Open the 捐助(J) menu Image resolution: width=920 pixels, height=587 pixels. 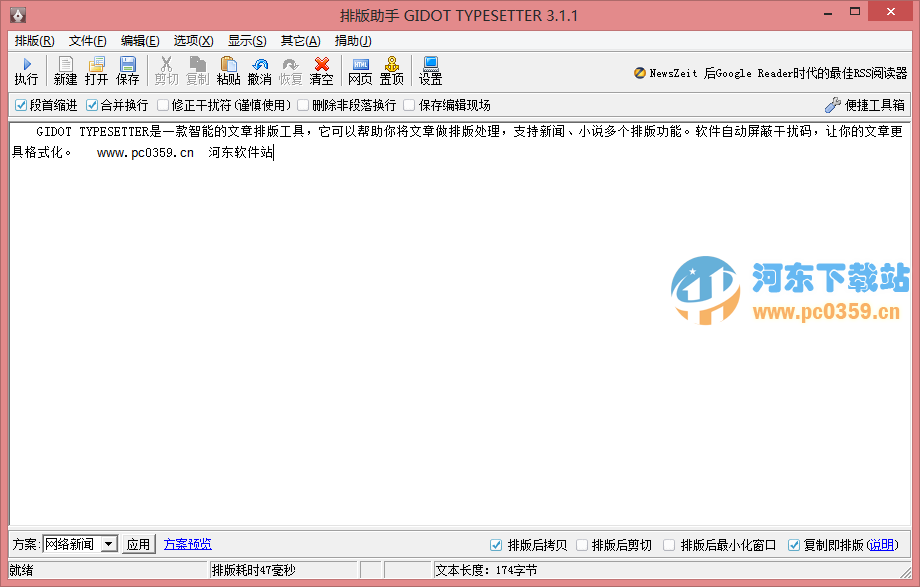(352, 40)
